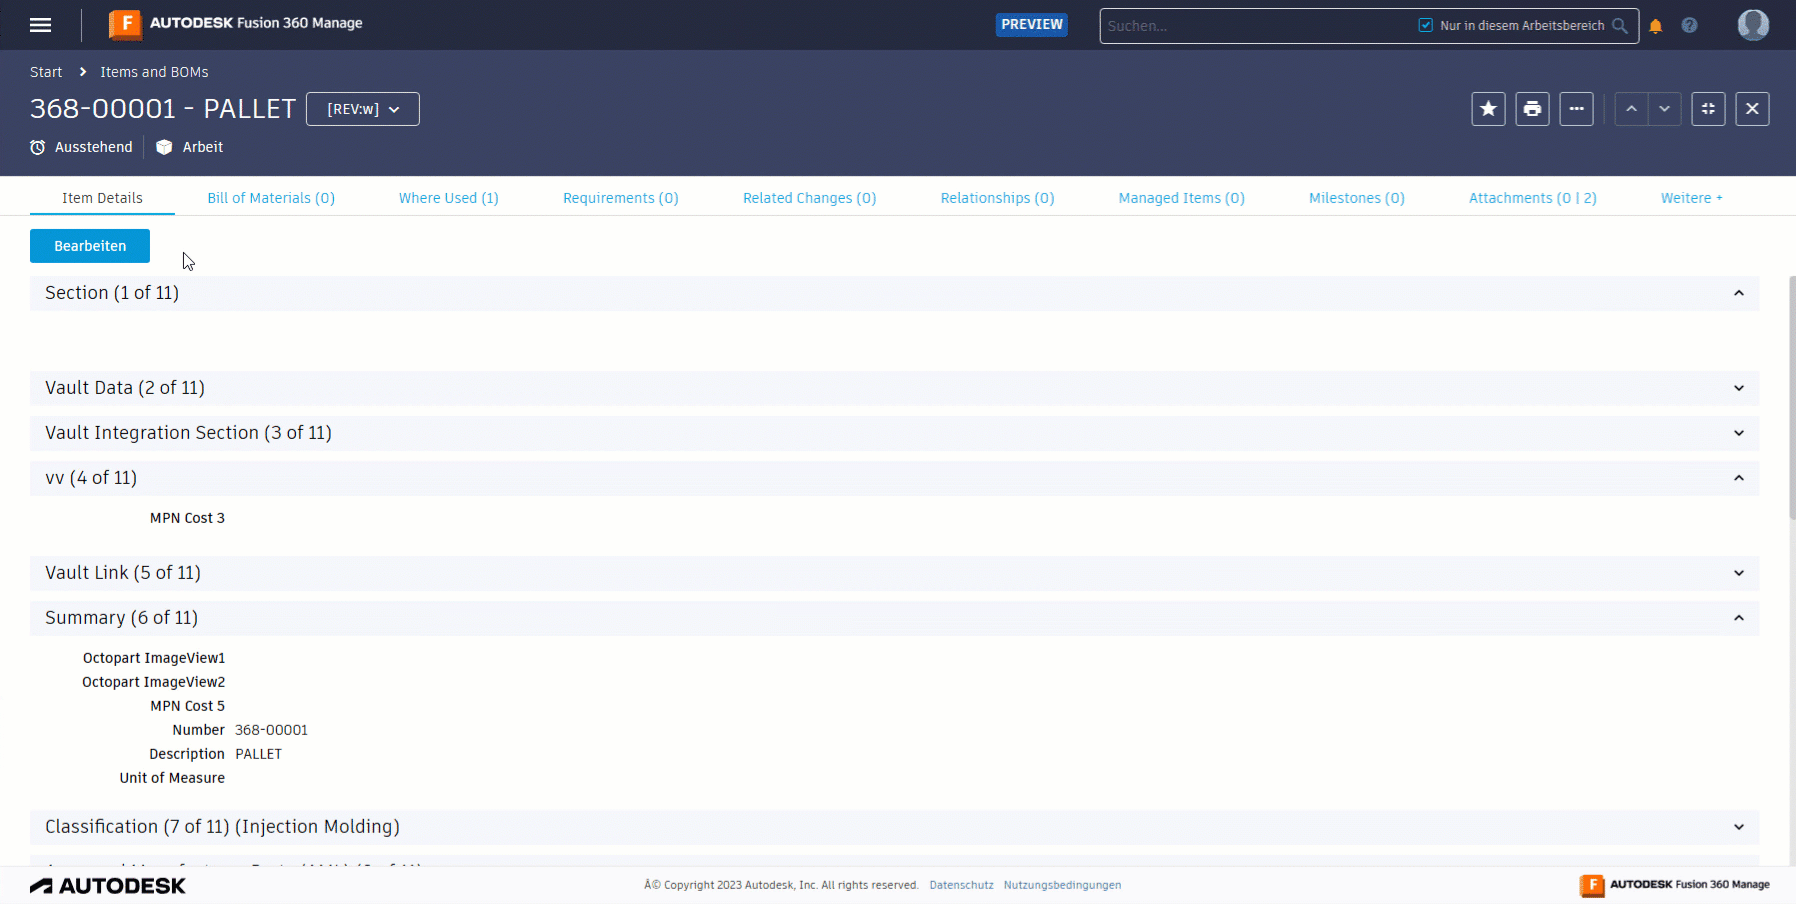
Task: Click the Arbeit cube icon
Action: click(x=164, y=147)
